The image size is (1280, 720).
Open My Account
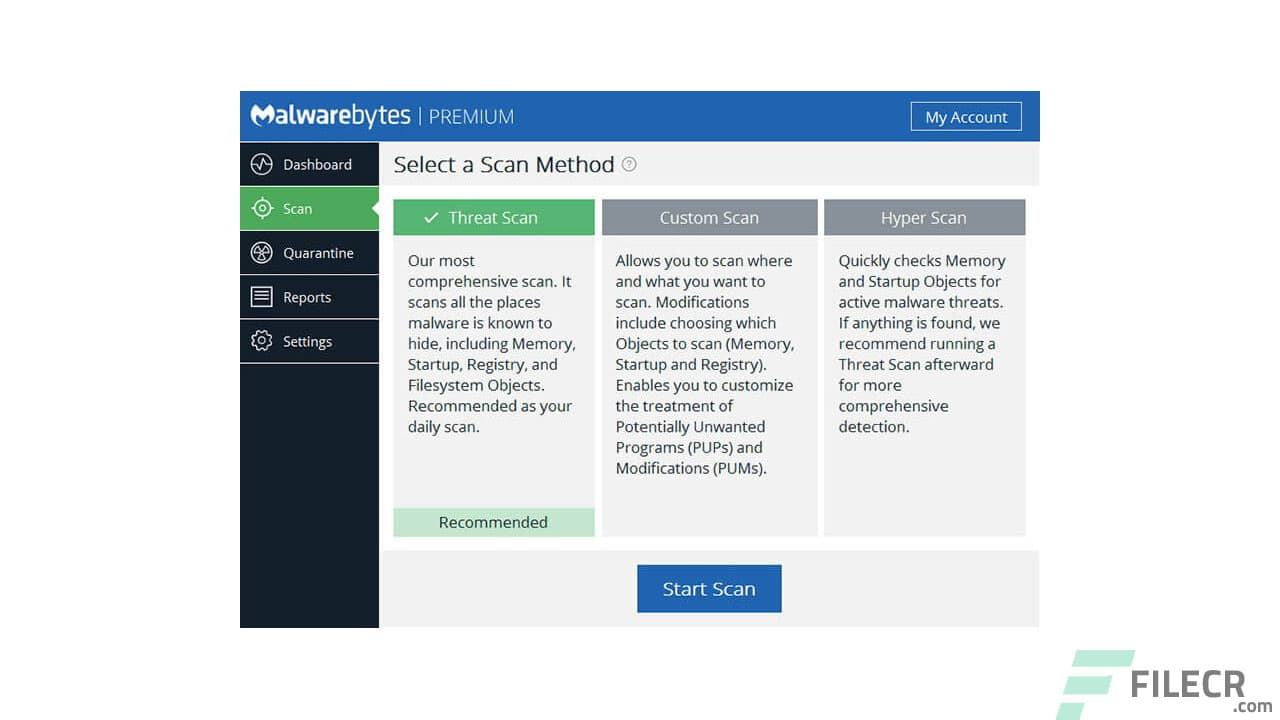click(965, 116)
